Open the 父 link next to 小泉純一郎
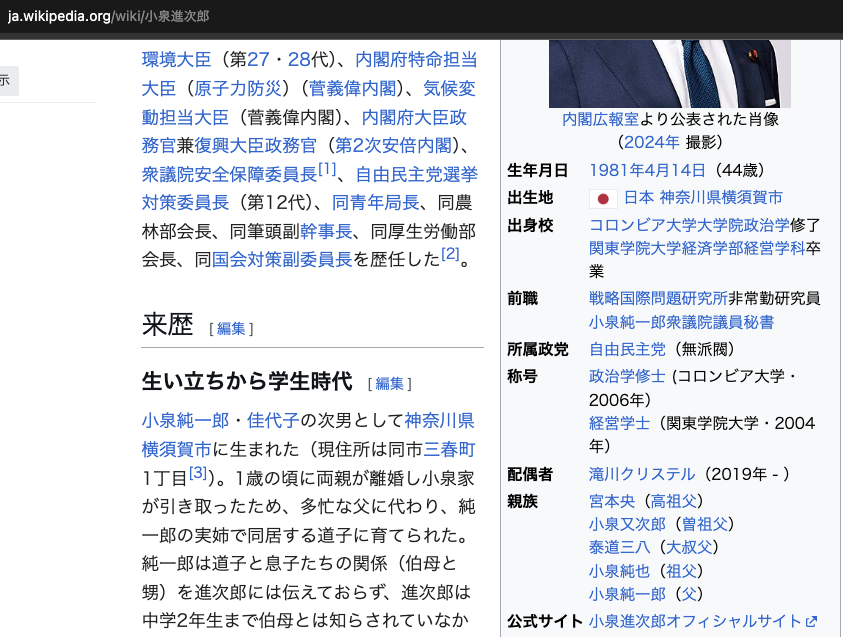This screenshot has width=843, height=637. 689,594
